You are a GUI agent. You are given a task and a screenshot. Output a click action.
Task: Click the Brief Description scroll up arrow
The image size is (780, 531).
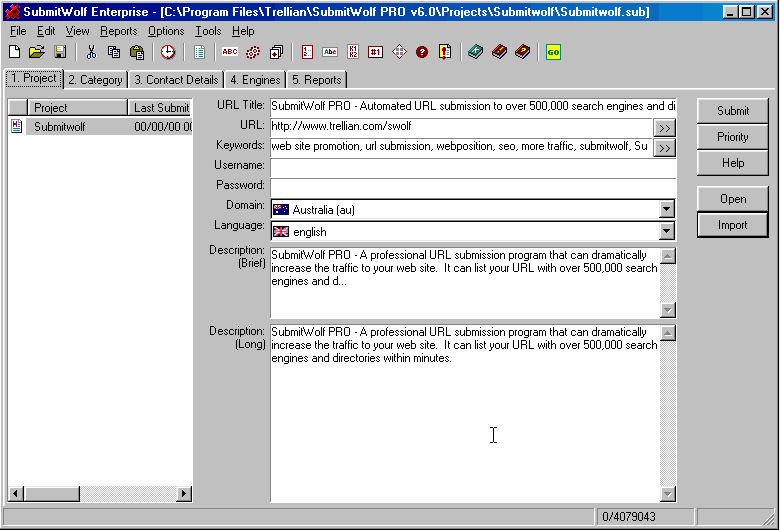[668, 256]
